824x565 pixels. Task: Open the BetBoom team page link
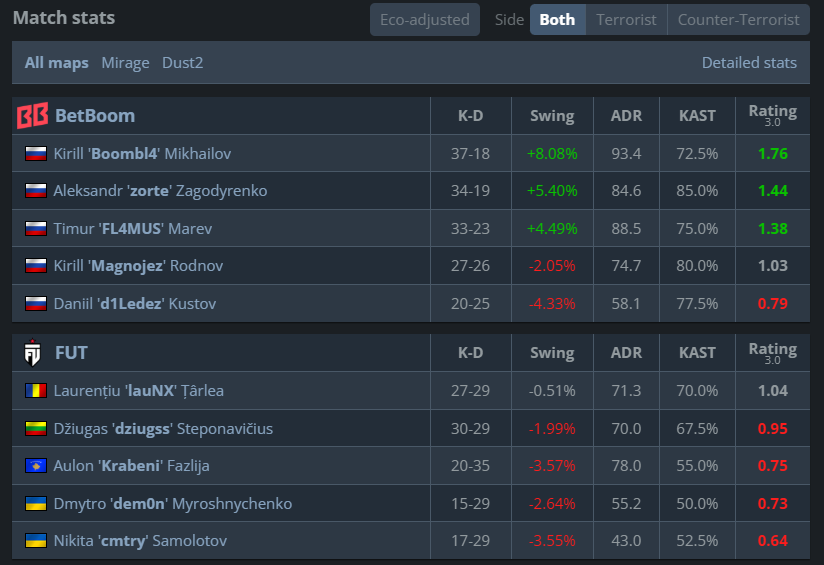pos(95,116)
